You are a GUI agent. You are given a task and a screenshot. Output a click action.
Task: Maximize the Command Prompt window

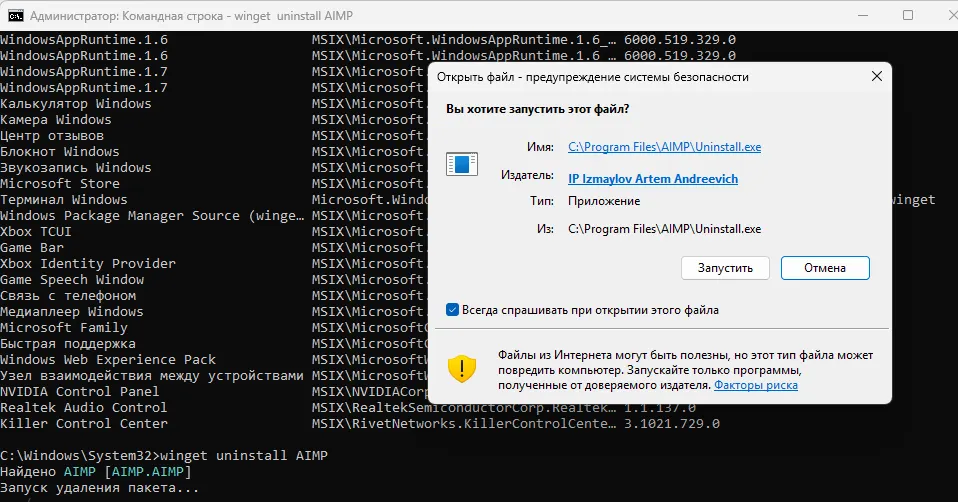pyautogui.click(x=908, y=16)
